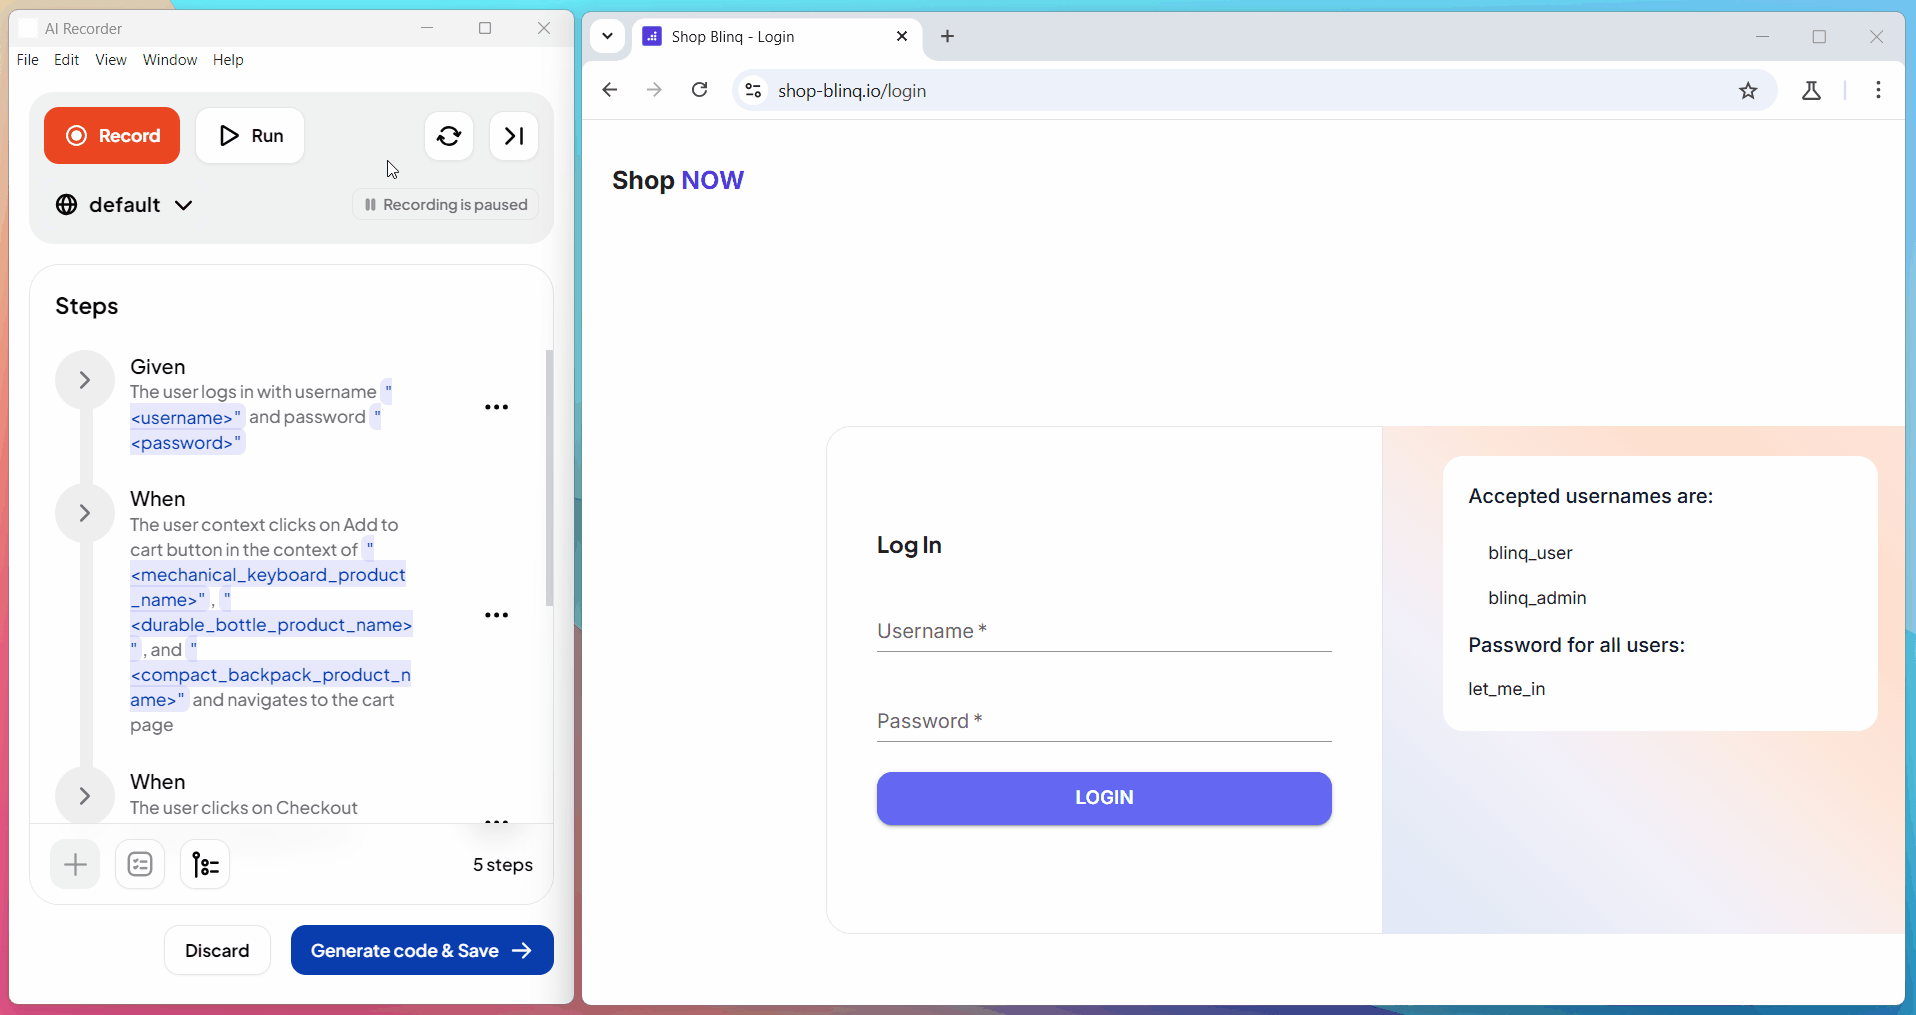Run the recorded test steps

click(250, 136)
